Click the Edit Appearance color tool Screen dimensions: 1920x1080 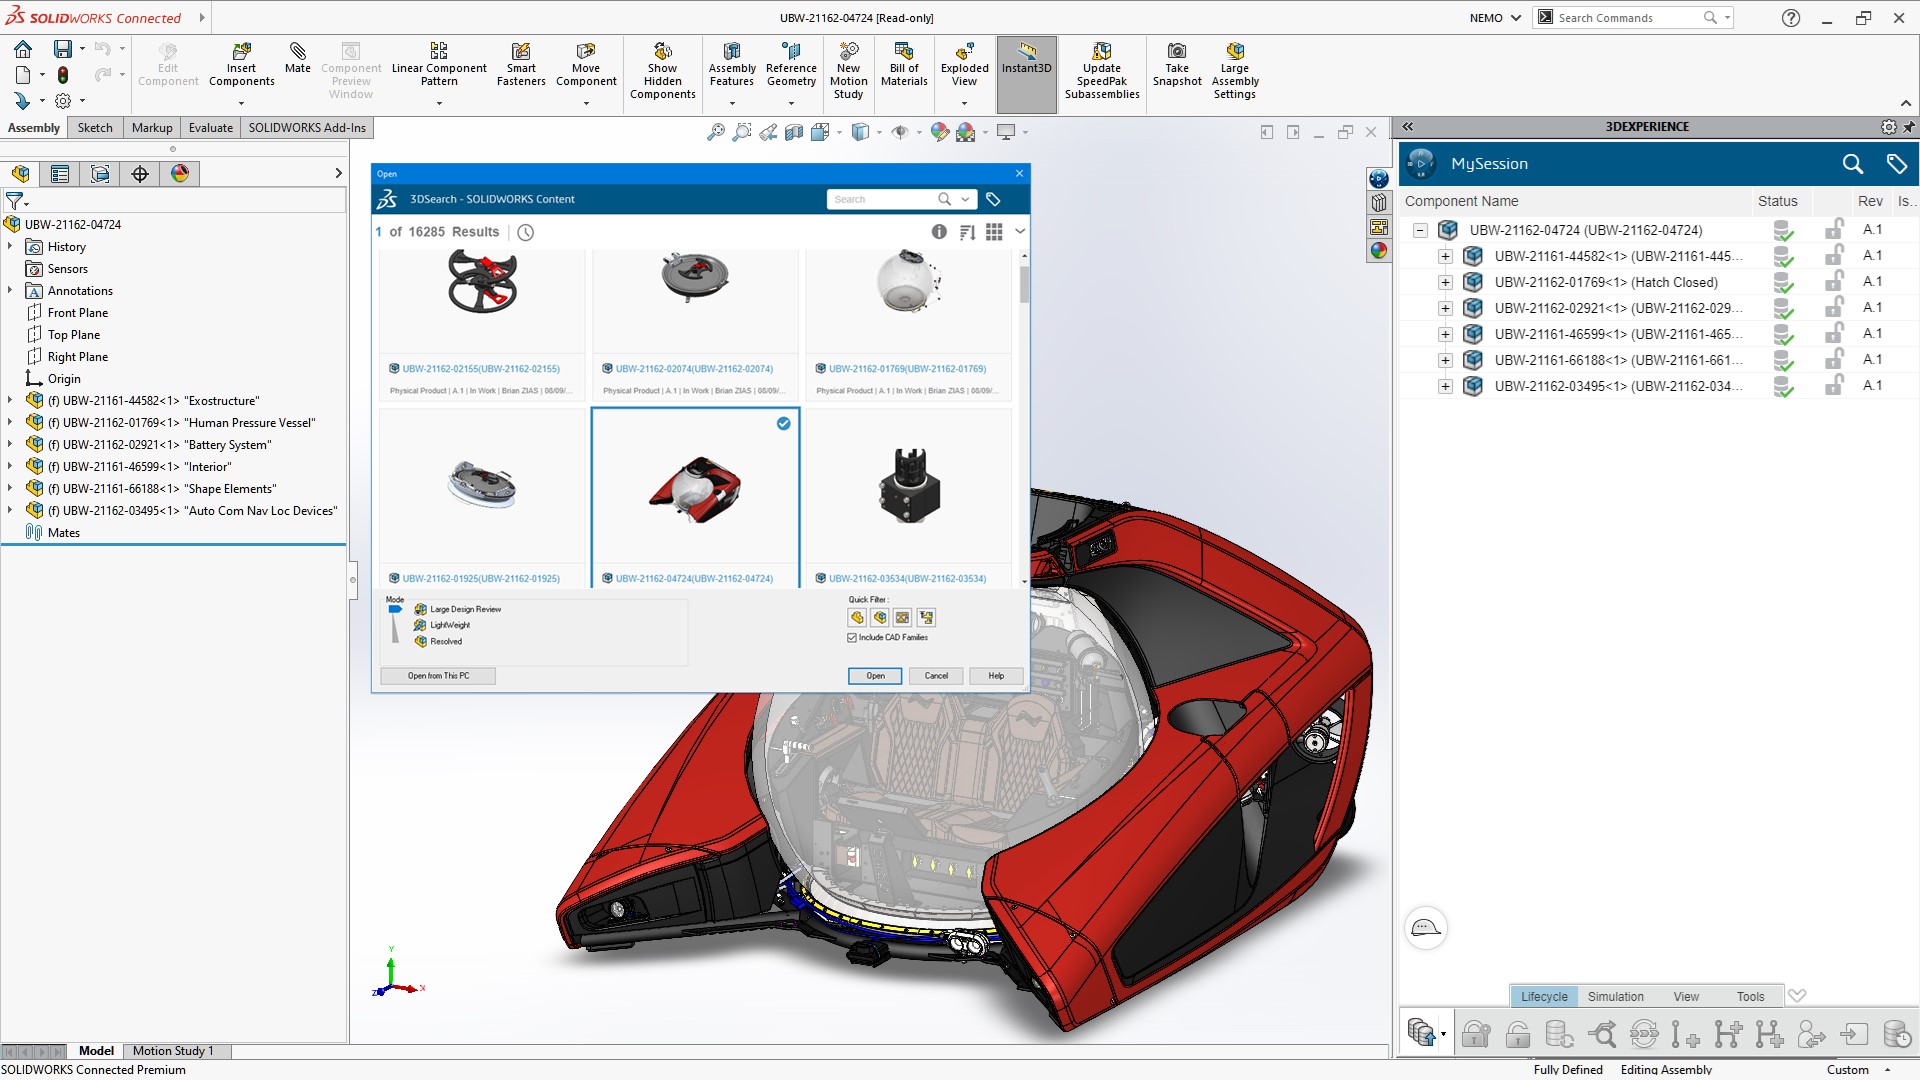[940, 131]
